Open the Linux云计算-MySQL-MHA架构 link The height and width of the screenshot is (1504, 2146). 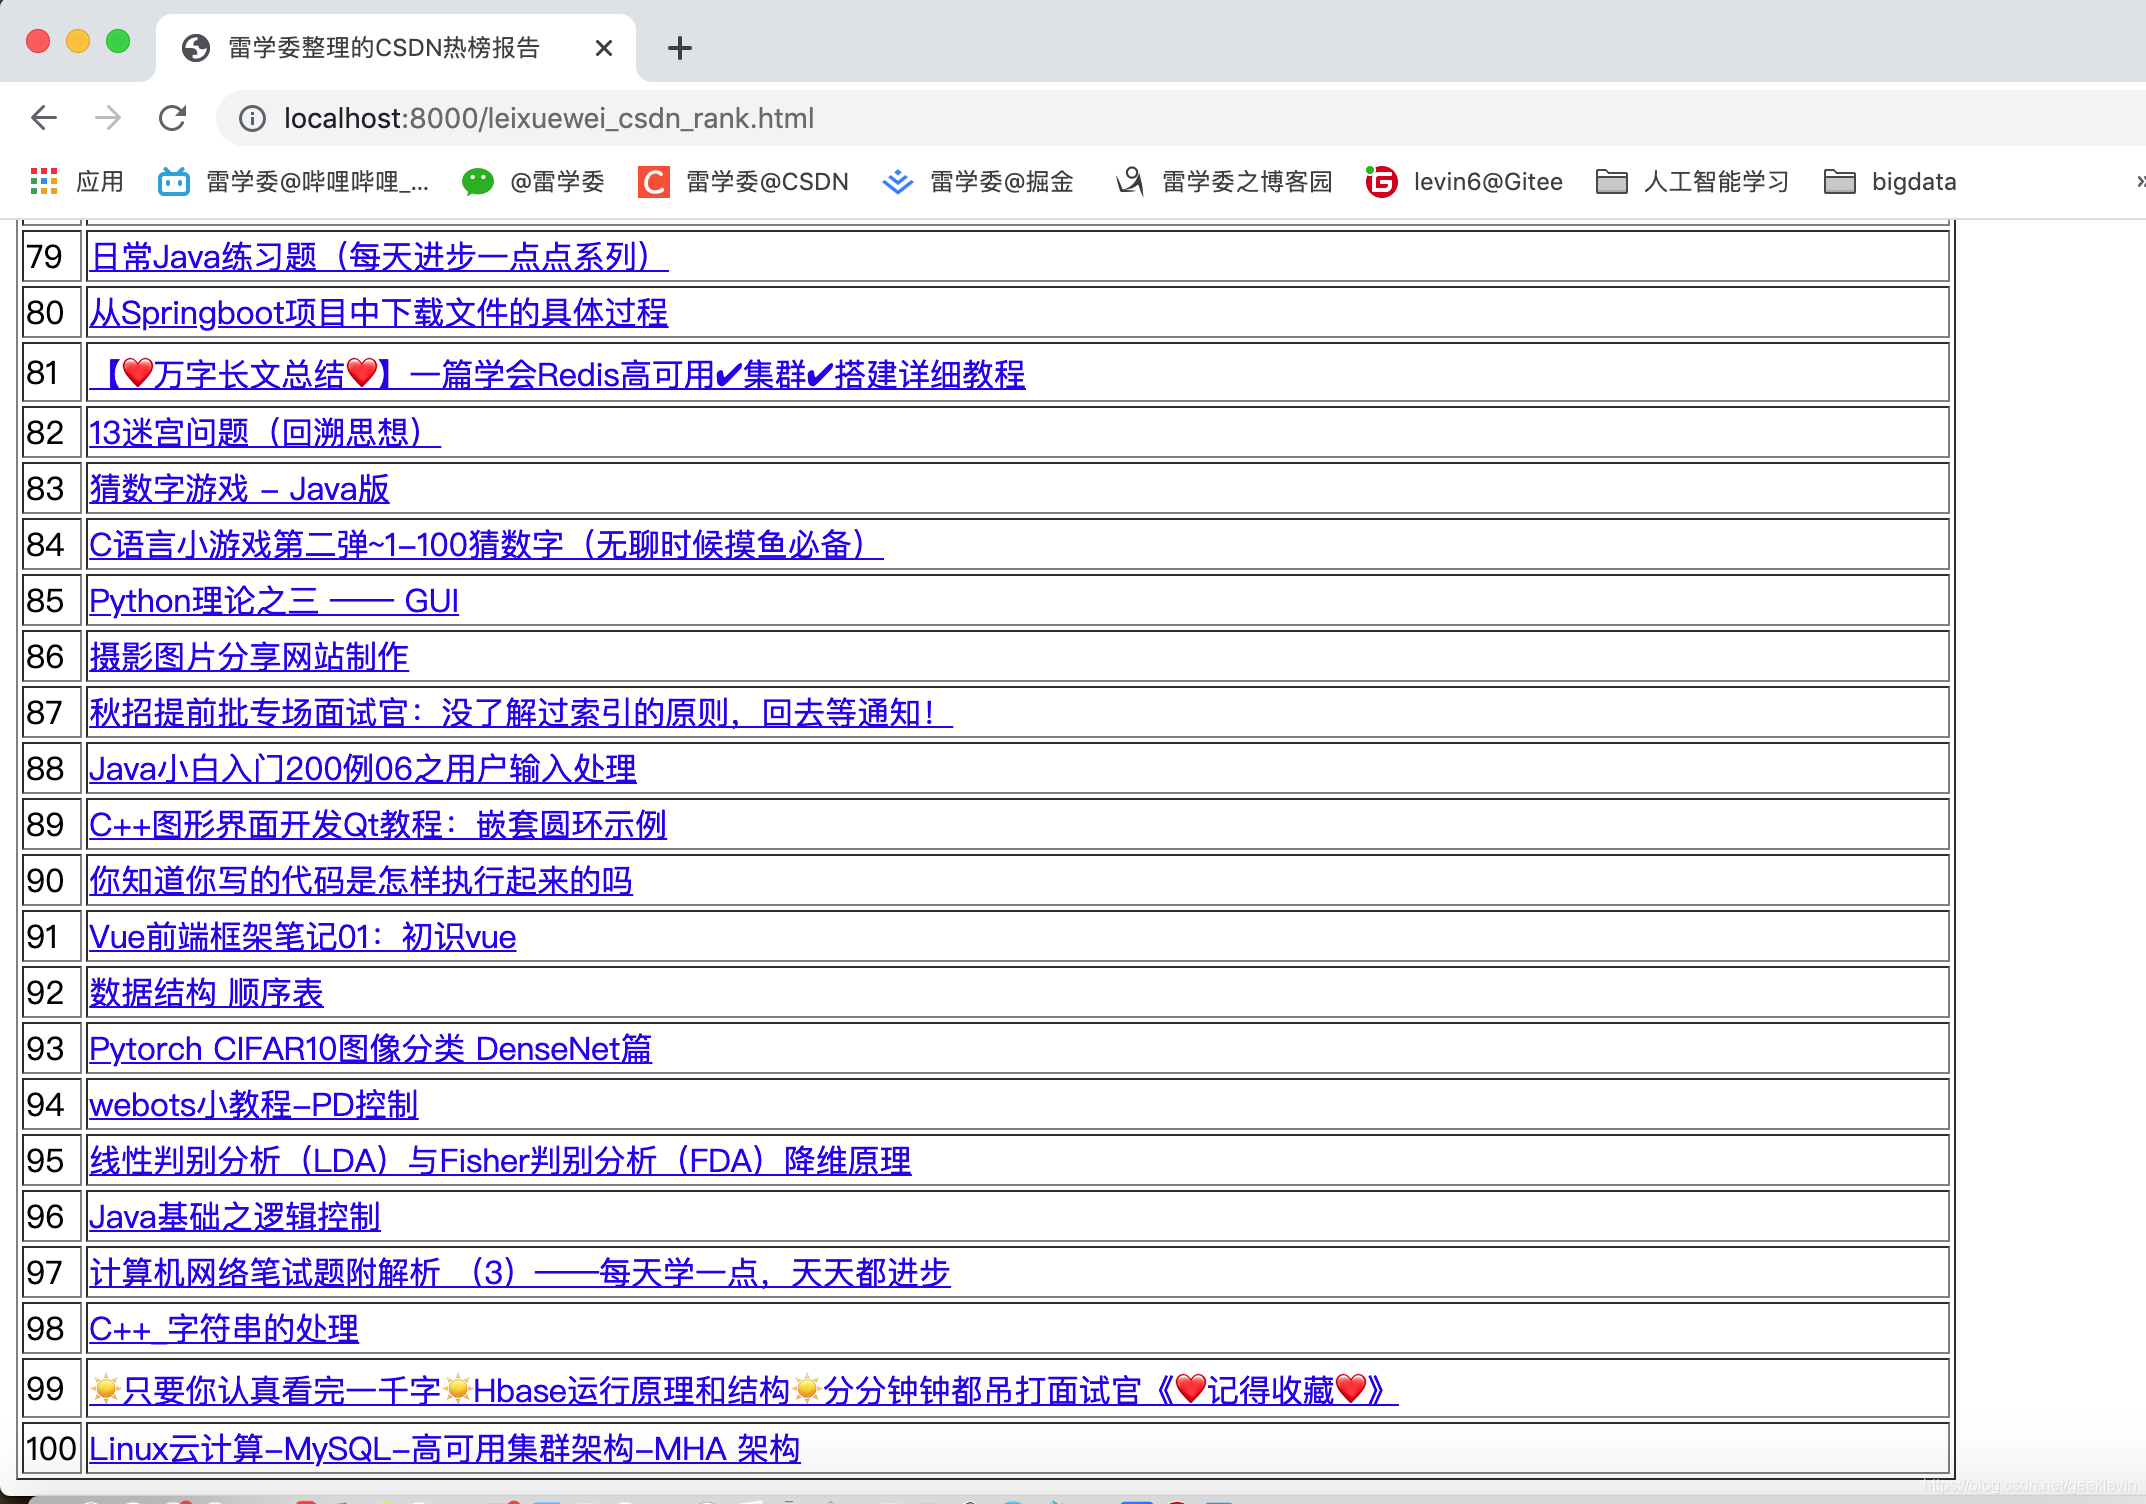(443, 1448)
